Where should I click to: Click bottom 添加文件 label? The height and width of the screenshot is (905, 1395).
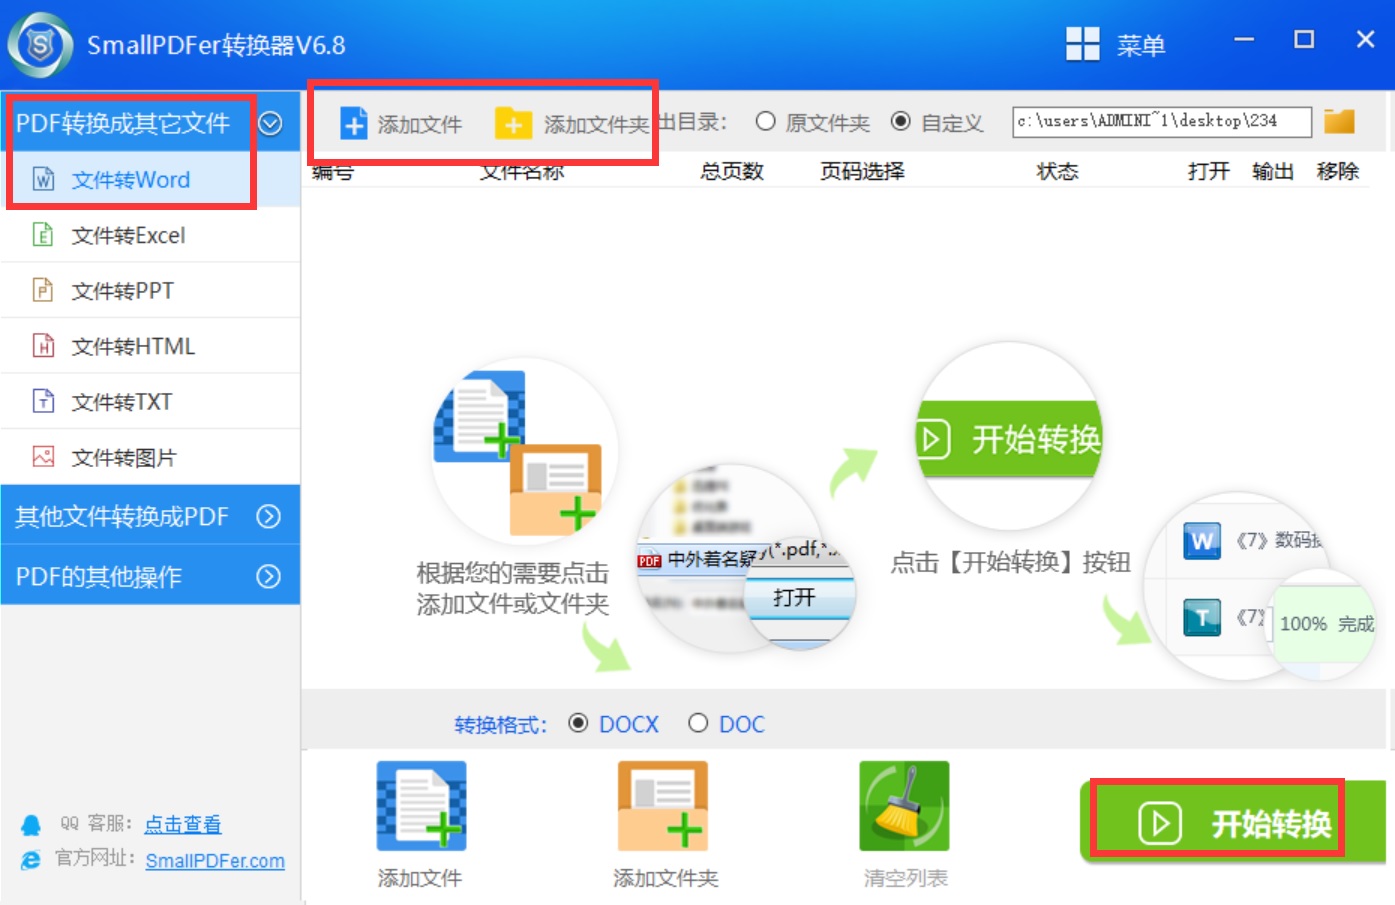(420, 878)
